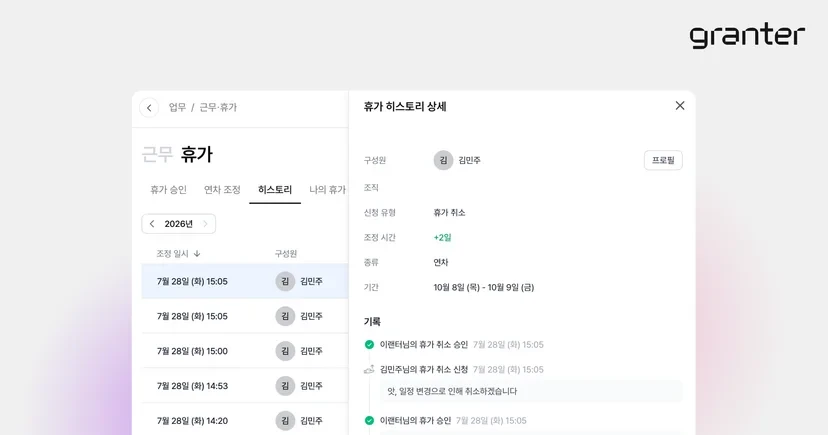The image size is (828, 435).
Task: Close the 휴가 히스토리 상세 panel
Action: (680, 106)
